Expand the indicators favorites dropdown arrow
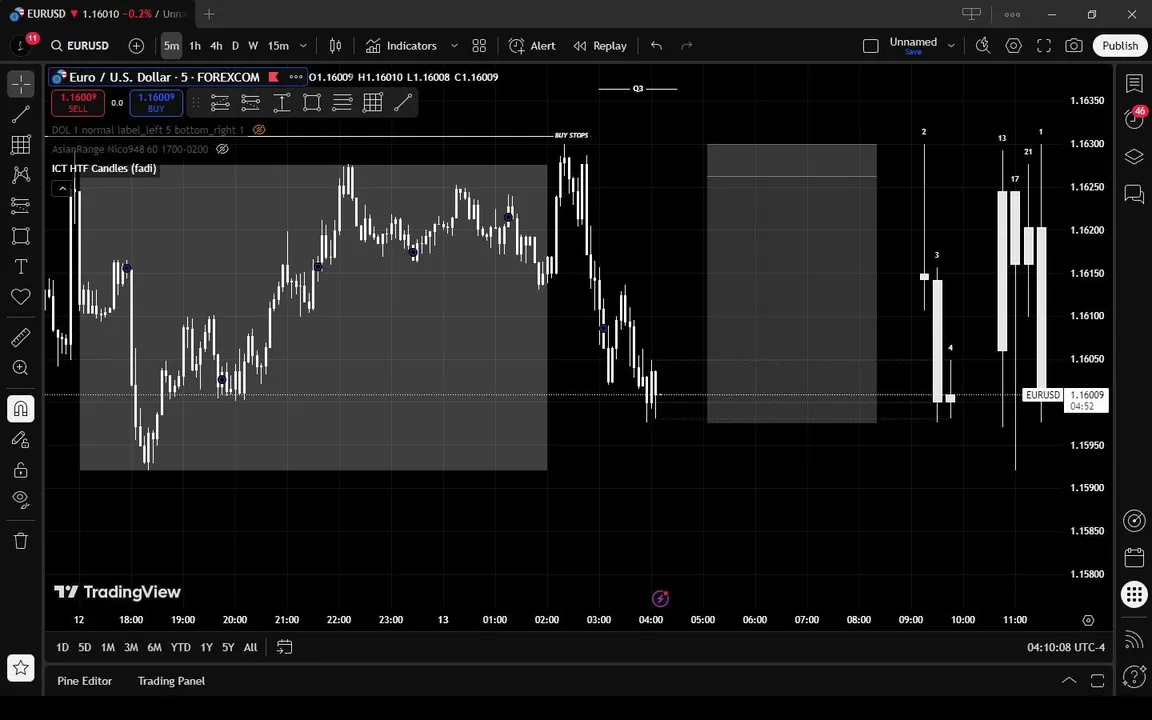Viewport: 1152px width, 720px height. click(x=454, y=46)
